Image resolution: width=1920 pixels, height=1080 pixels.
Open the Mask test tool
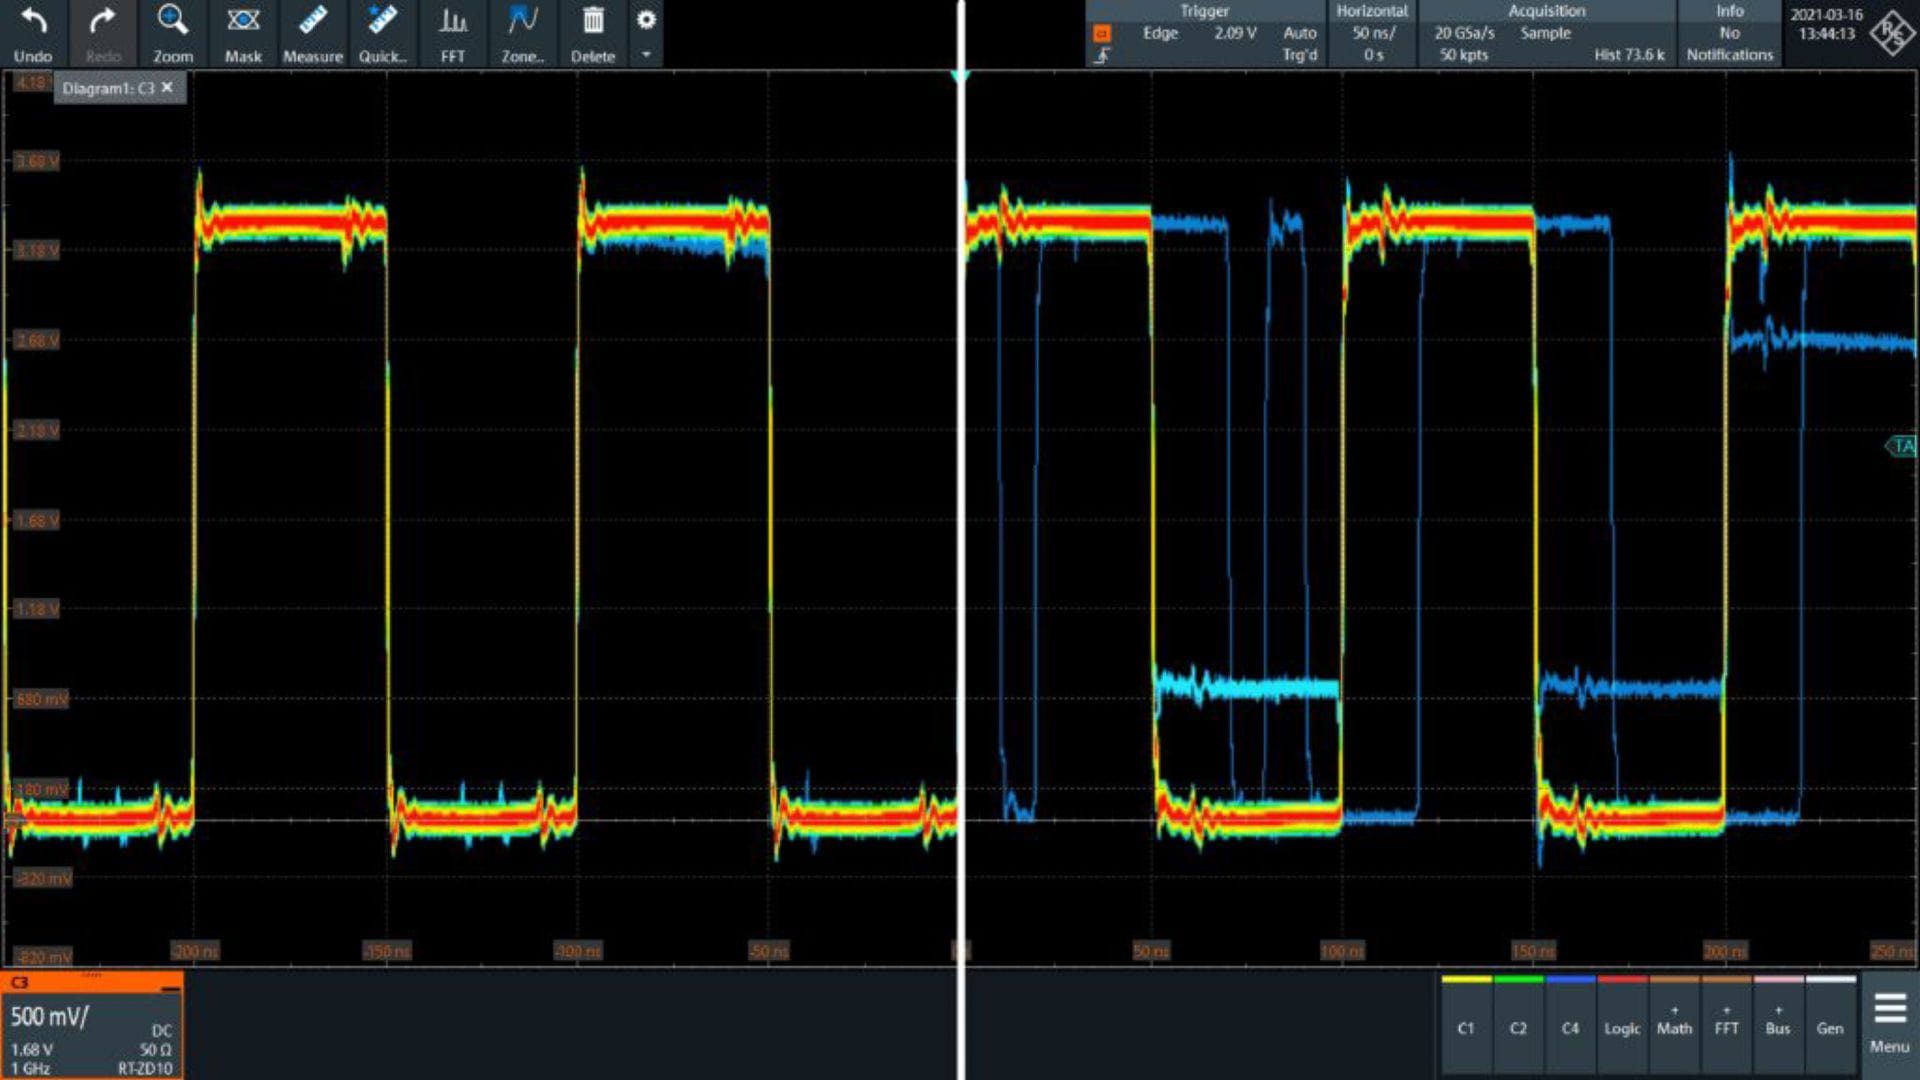(x=243, y=22)
